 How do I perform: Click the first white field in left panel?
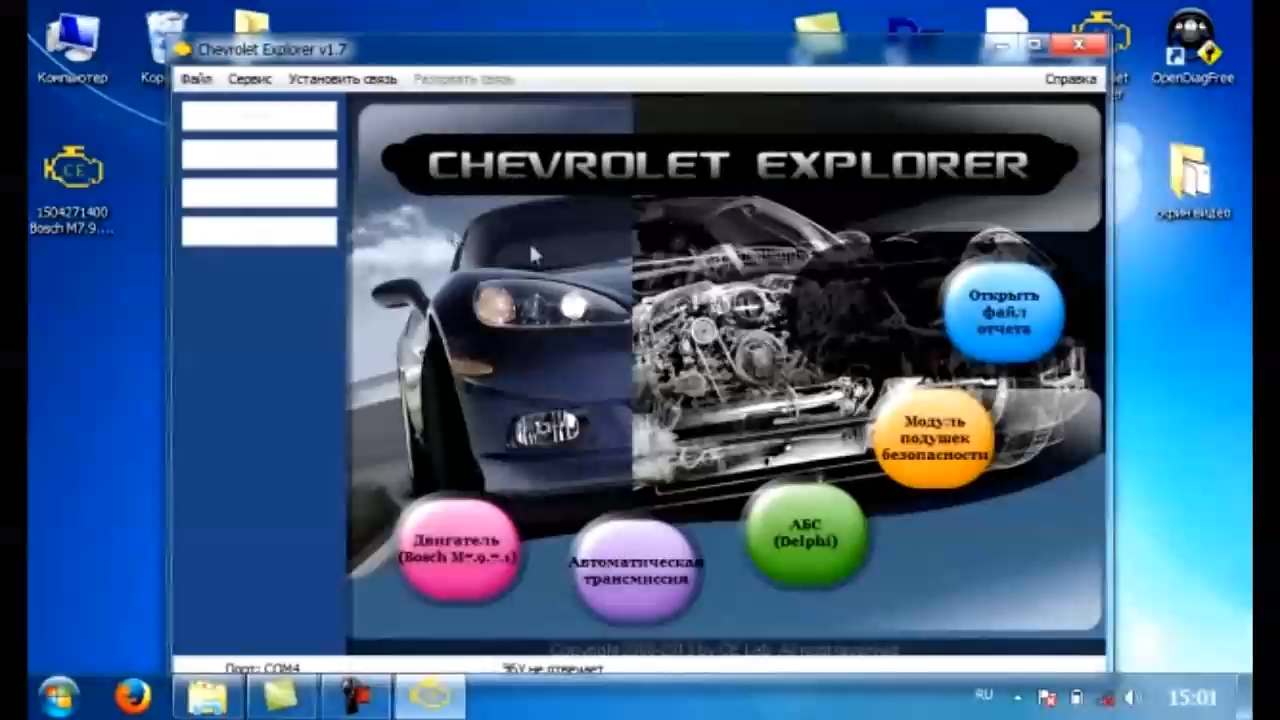[259, 116]
